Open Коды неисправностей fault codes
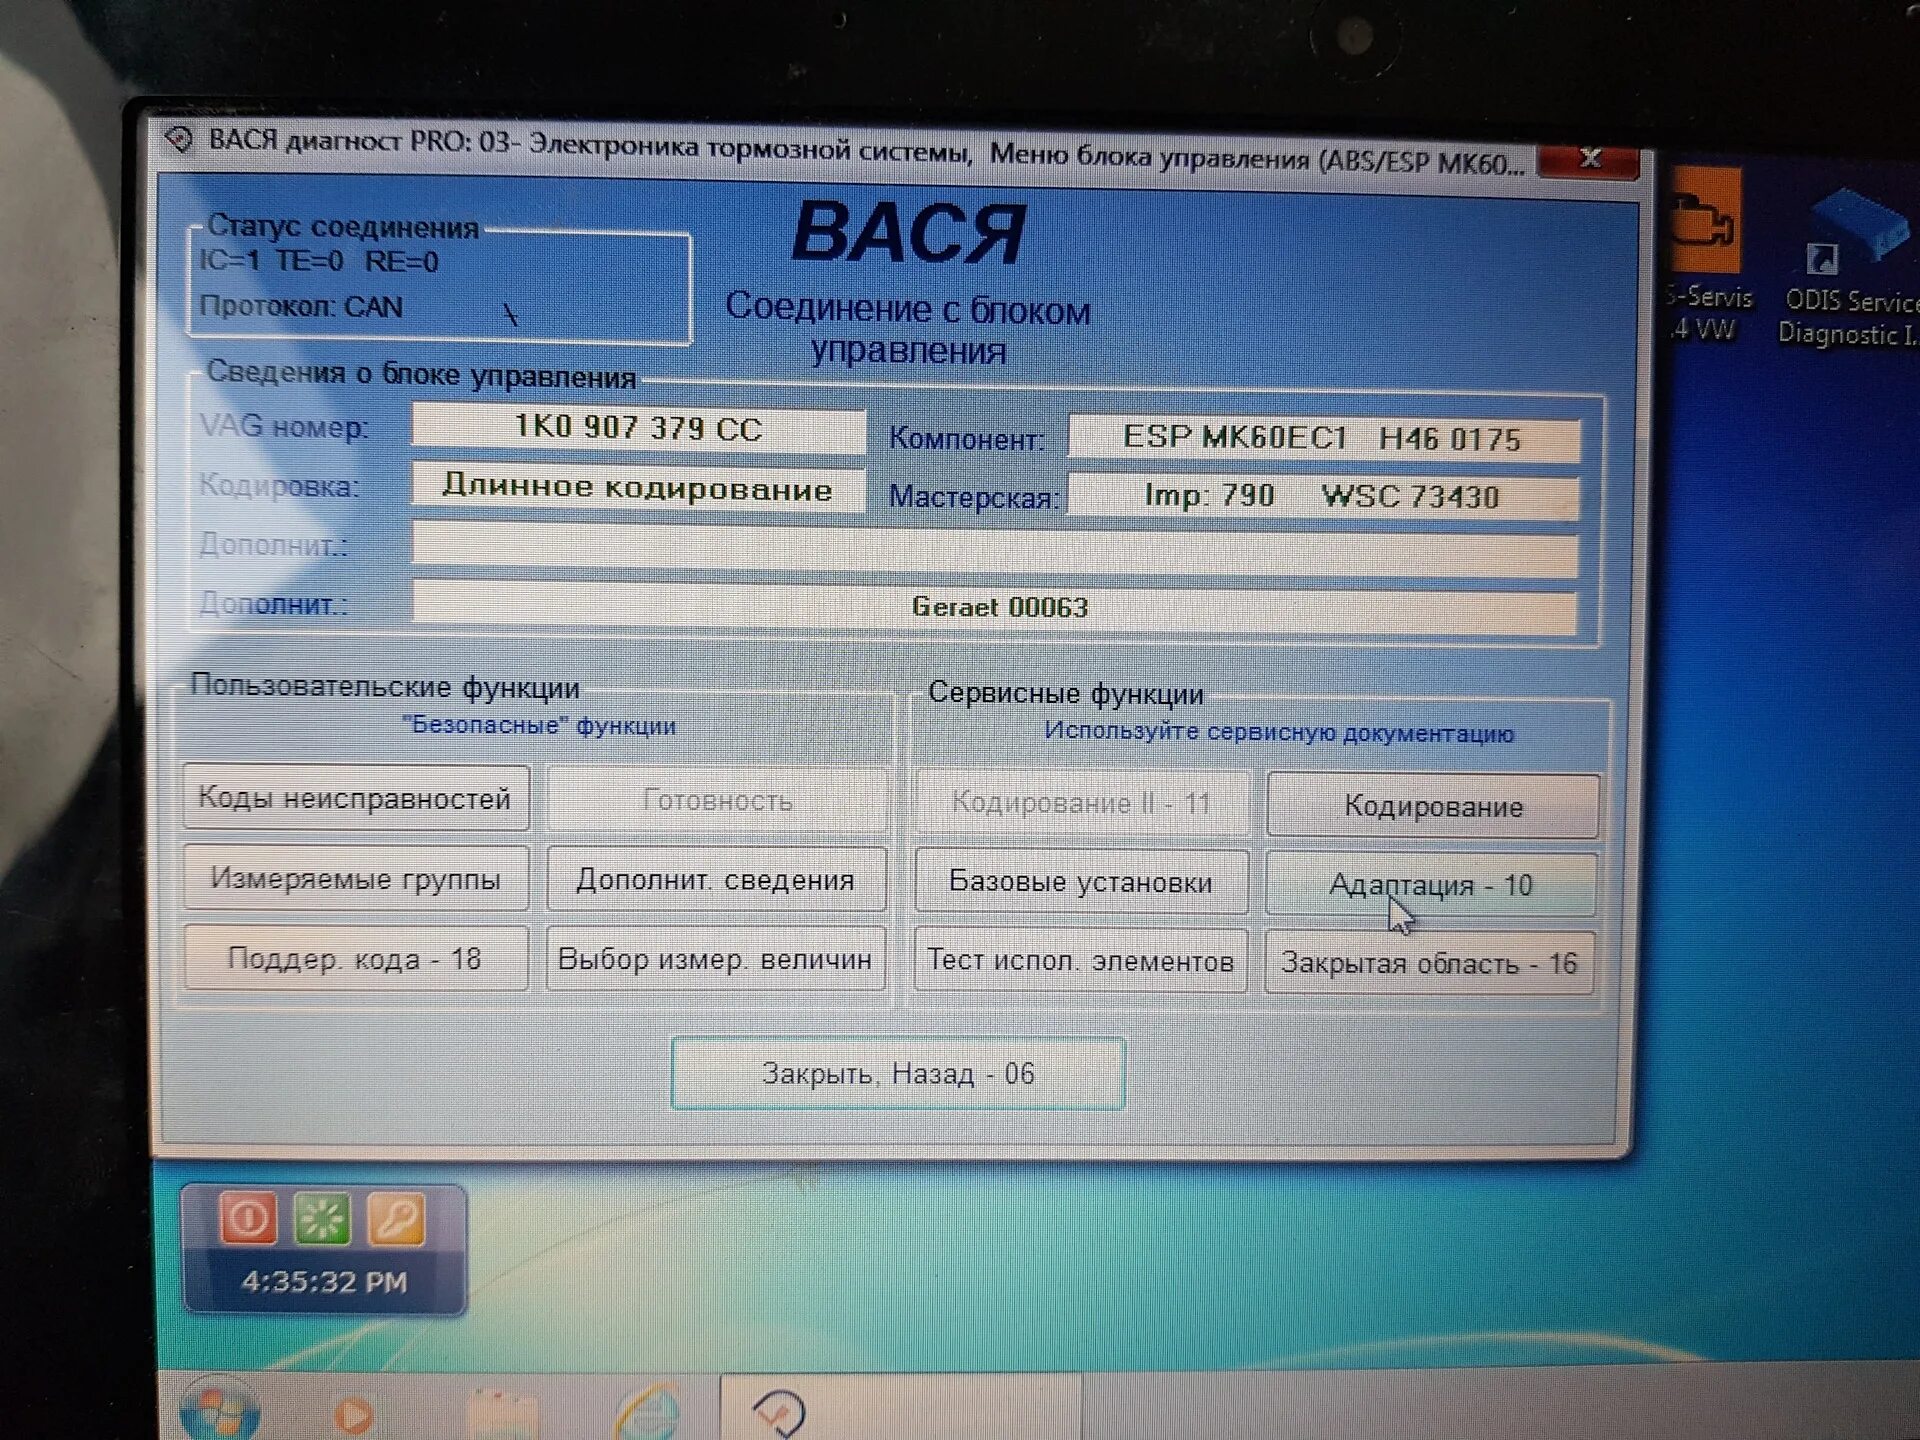This screenshot has width=1920, height=1440. click(356, 798)
